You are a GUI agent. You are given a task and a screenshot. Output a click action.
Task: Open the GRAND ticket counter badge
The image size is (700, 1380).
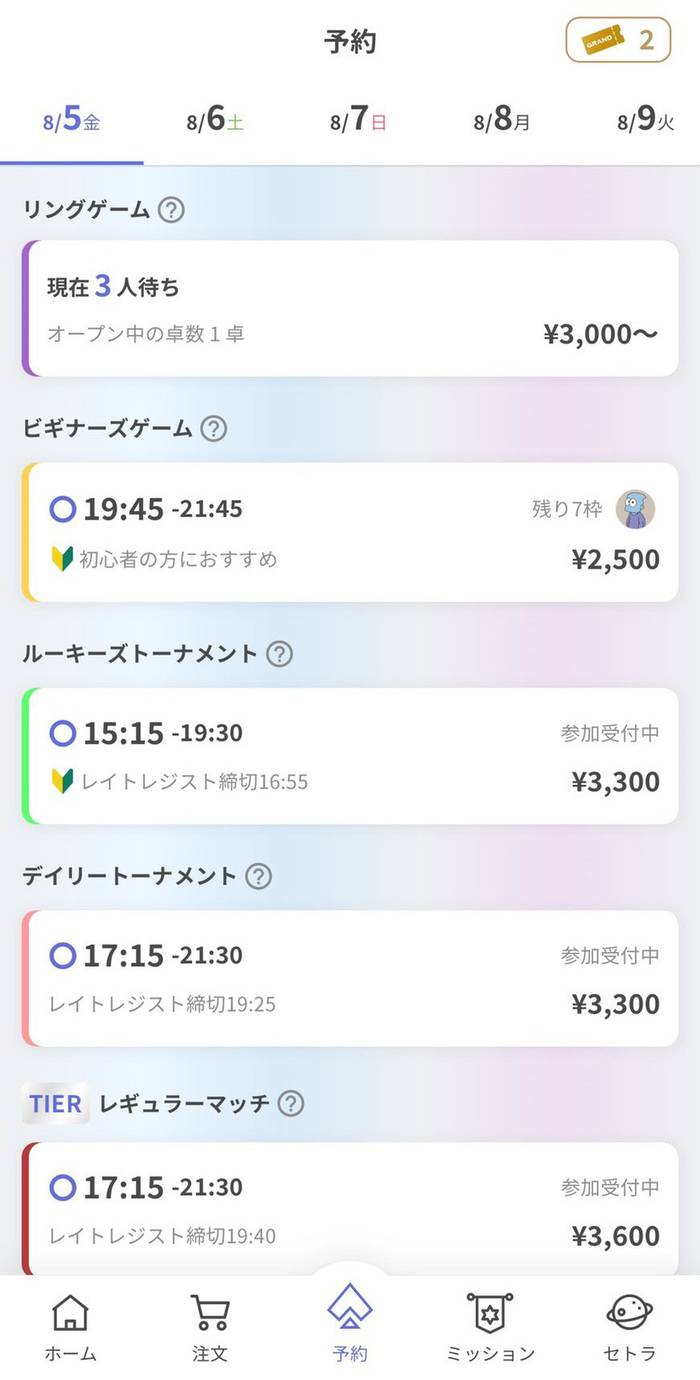[x=617, y=40]
